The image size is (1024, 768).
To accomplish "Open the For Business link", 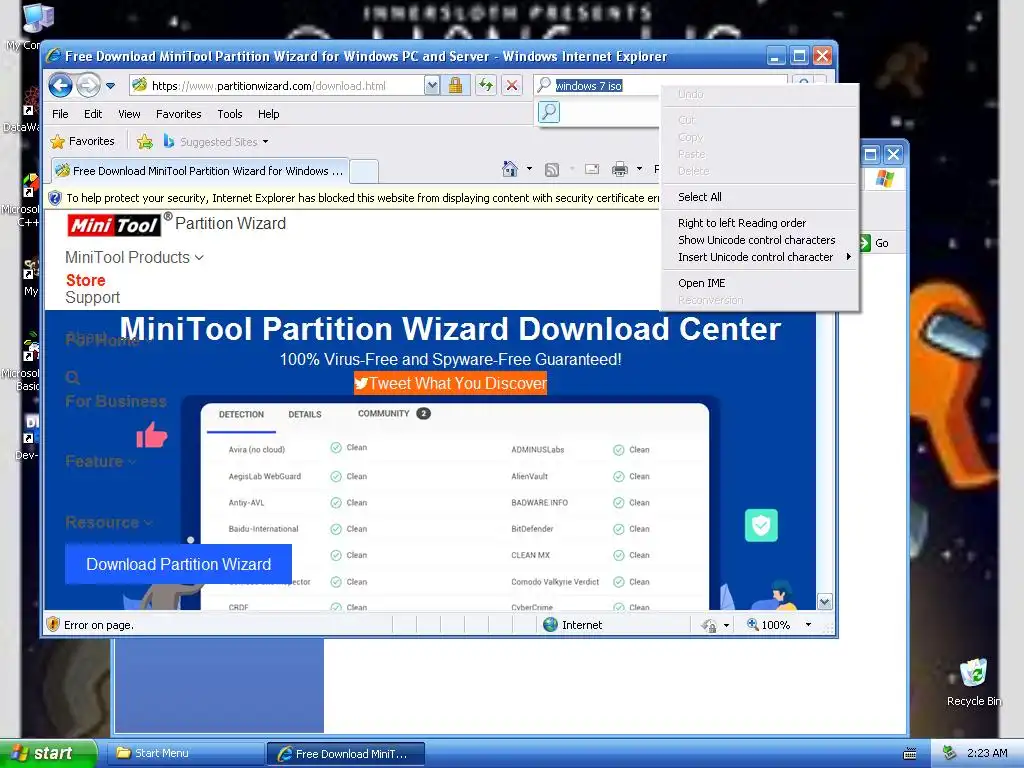I will [116, 401].
